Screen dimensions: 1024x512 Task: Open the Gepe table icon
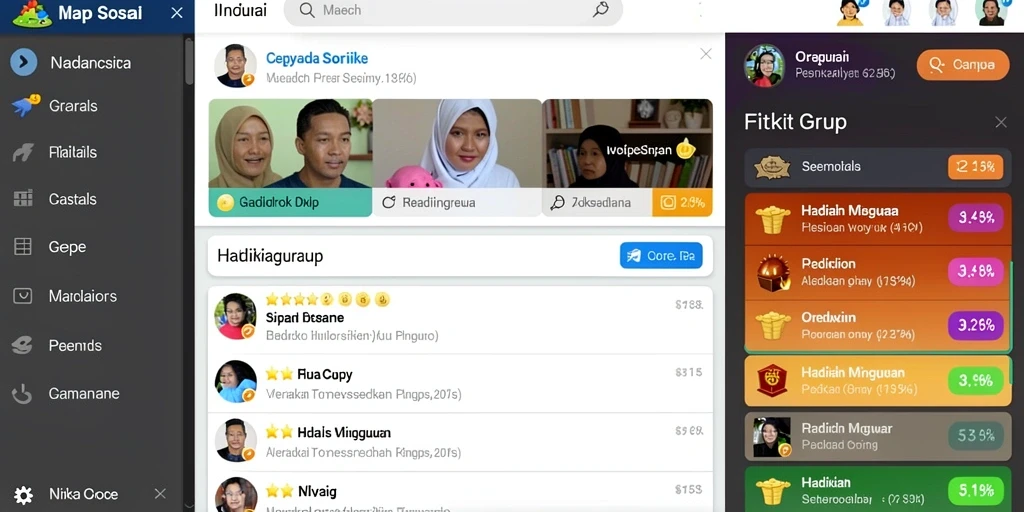point(23,246)
